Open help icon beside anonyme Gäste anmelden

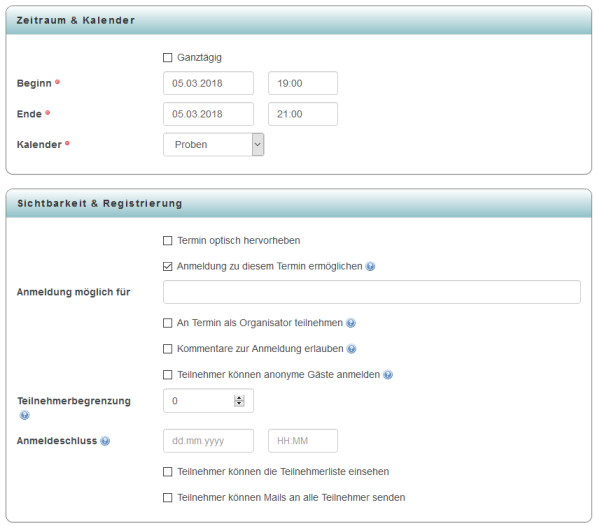[x=388, y=375]
